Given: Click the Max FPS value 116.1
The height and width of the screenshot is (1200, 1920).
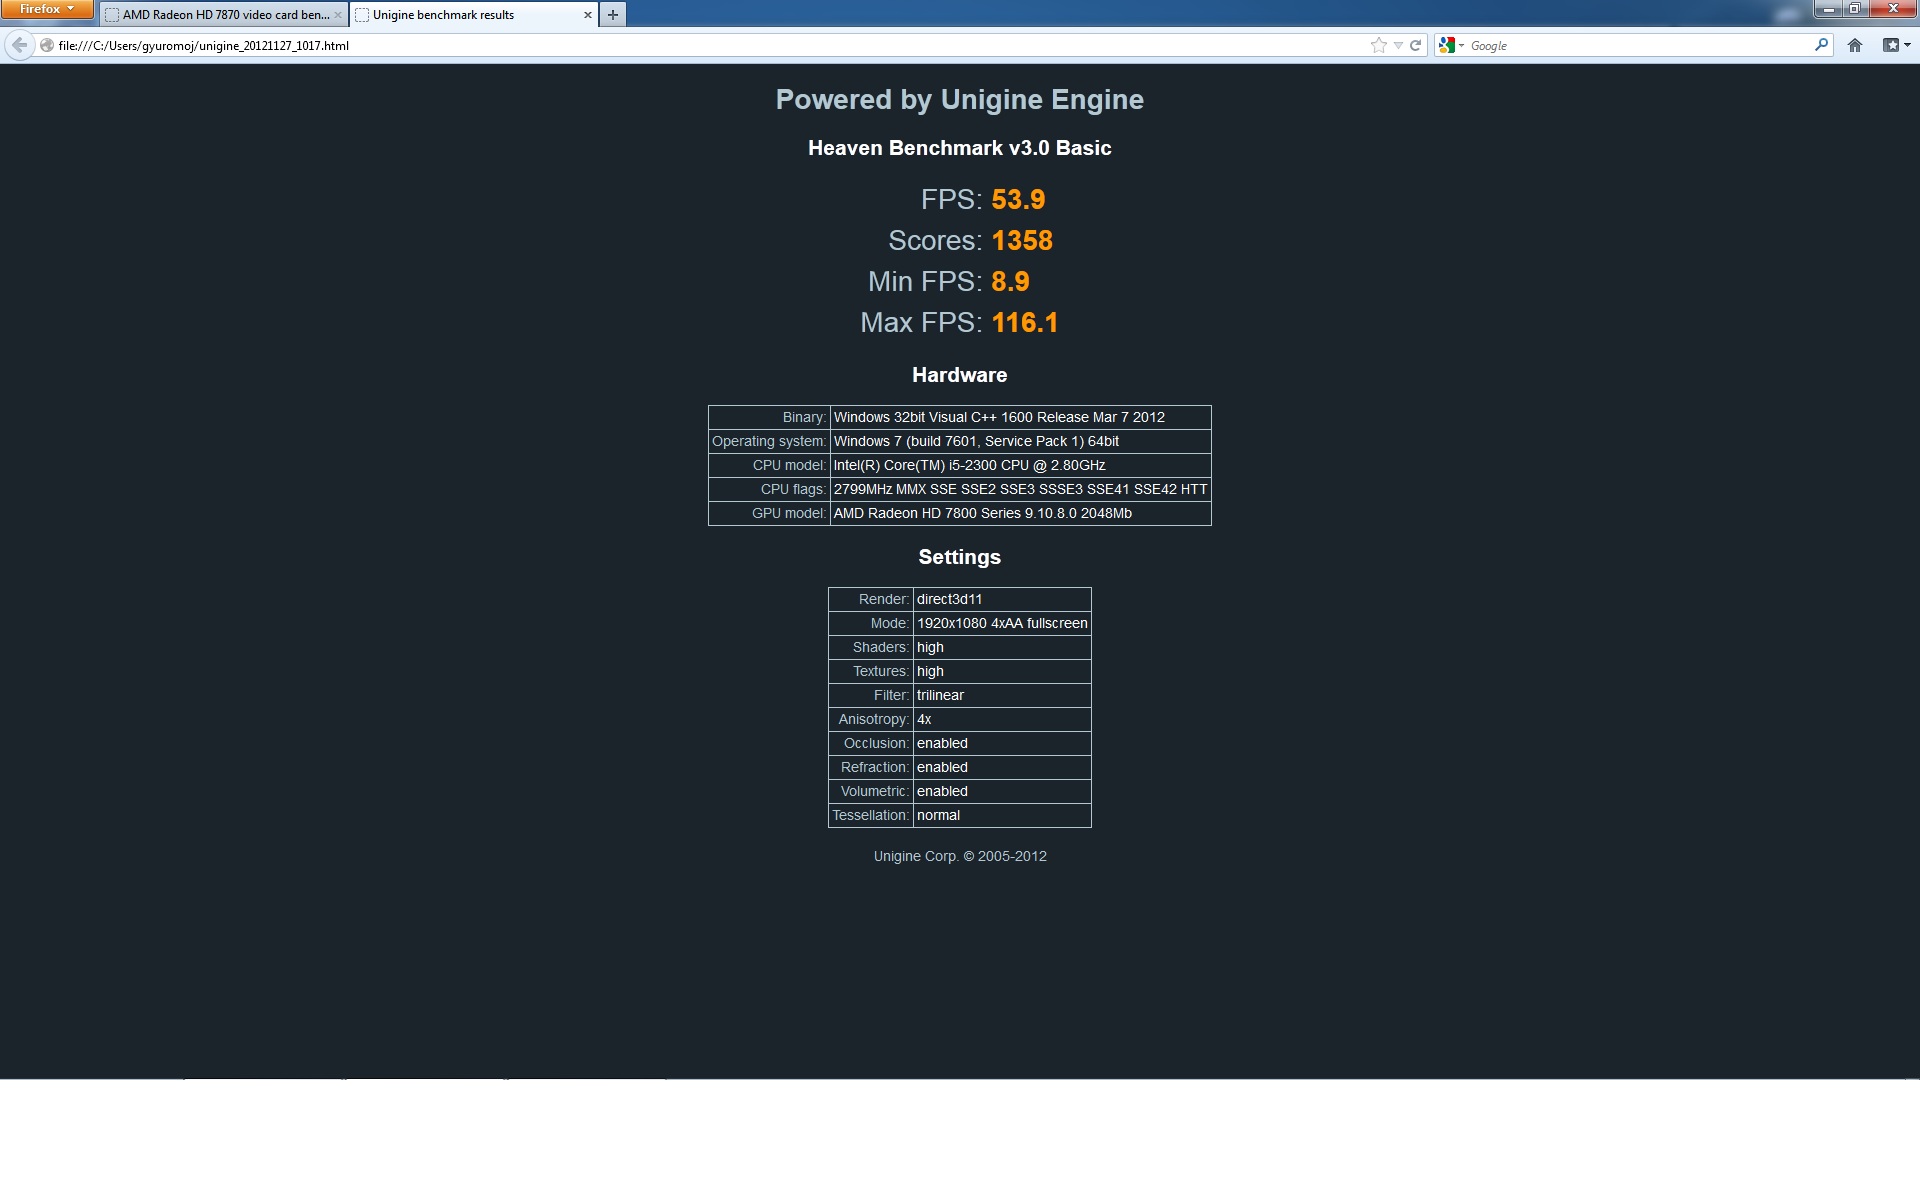Looking at the screenshot, I should pos(1025,322).
